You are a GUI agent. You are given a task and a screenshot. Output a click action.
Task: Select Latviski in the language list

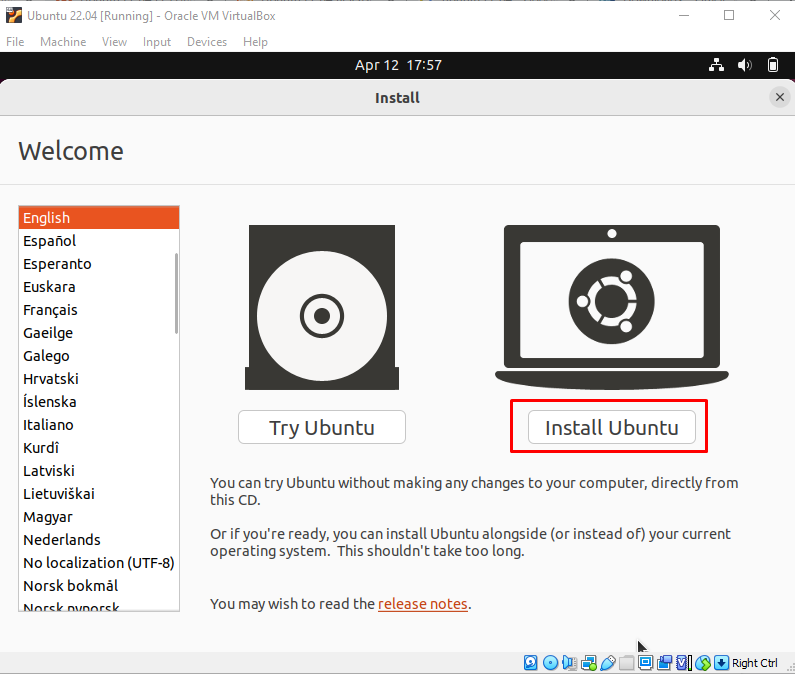coord(99,471)
